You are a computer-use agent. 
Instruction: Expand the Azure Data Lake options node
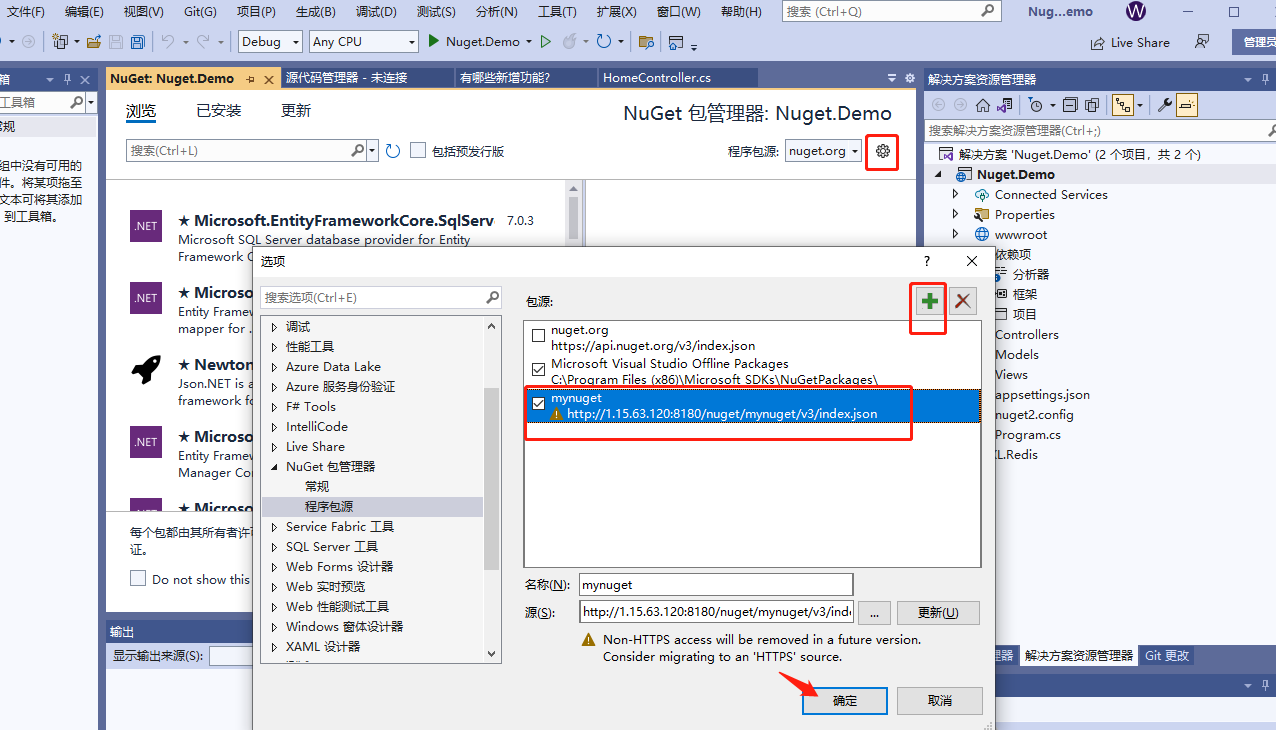pyautogui.click(x=276, y=367)
